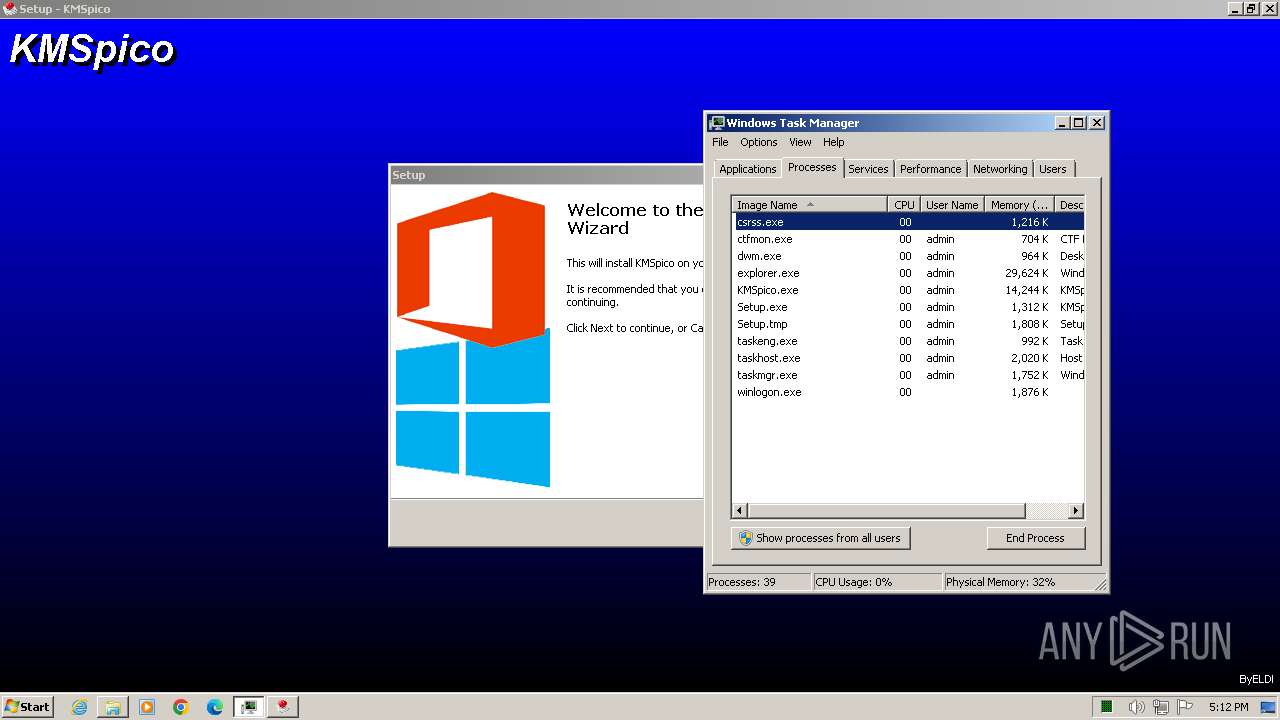Image resolution: width=1280 pixels, height=720 pixels.
Task: Select the taskhost.exe process
Action: pyautogui.click(x=908, y=358)
